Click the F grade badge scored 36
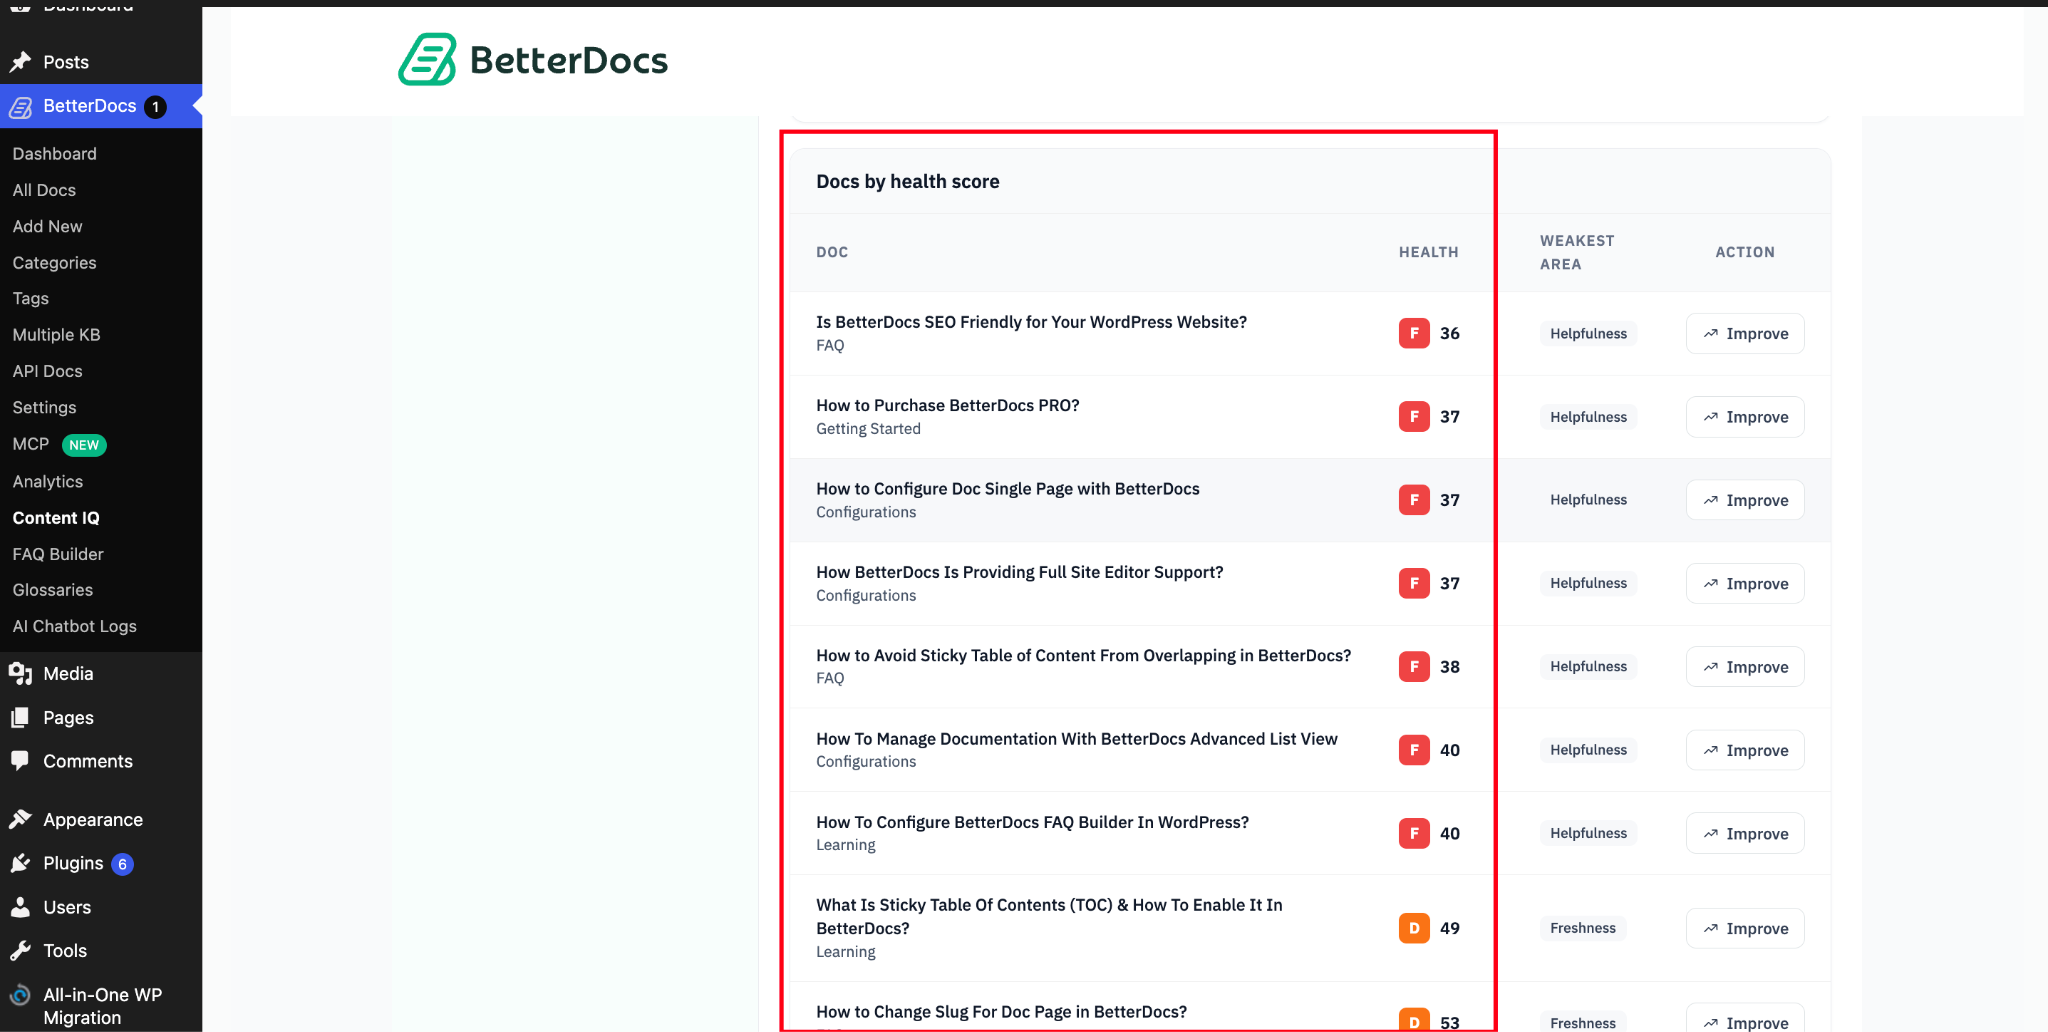2048x1032 pixels. 1414,333
